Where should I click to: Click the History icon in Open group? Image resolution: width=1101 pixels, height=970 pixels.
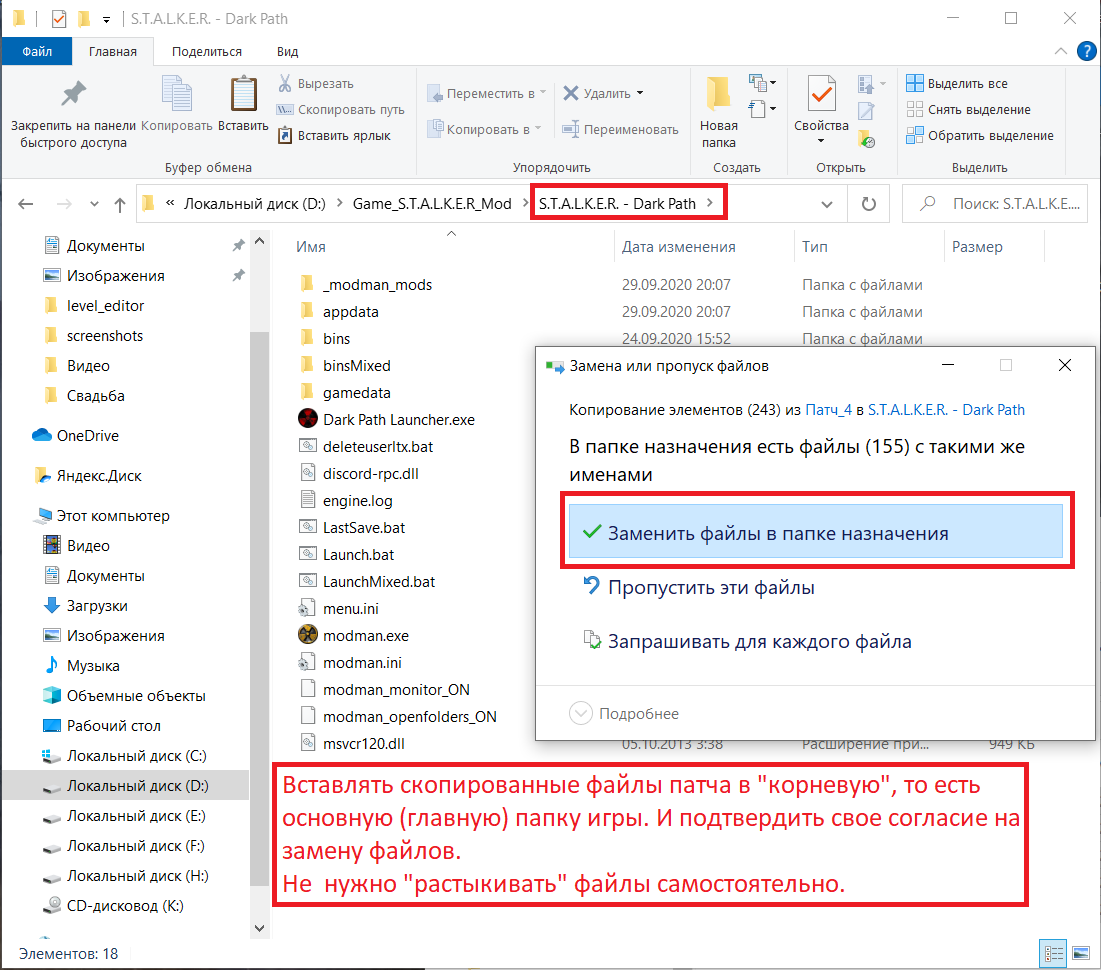point(867,139)
